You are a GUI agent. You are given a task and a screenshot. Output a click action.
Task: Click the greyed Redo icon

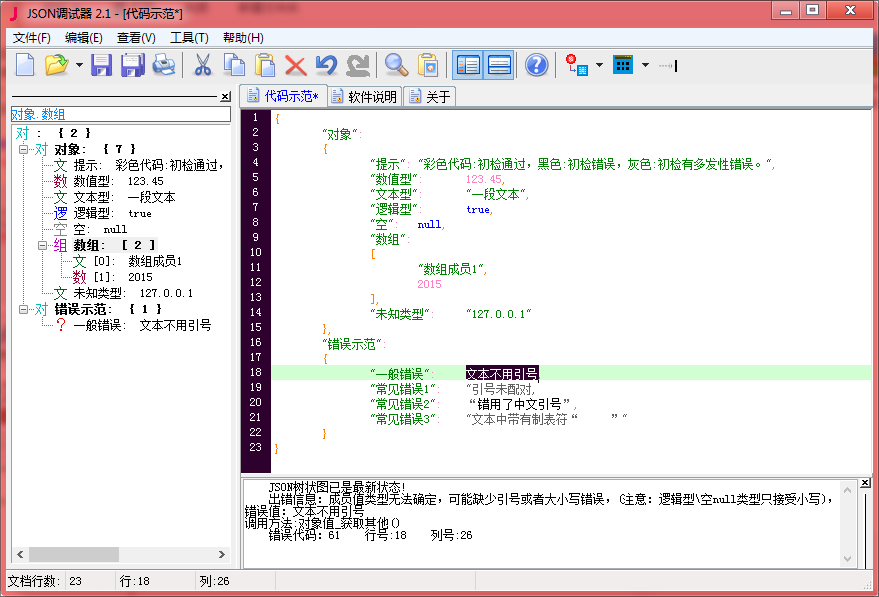click(358, 65)
